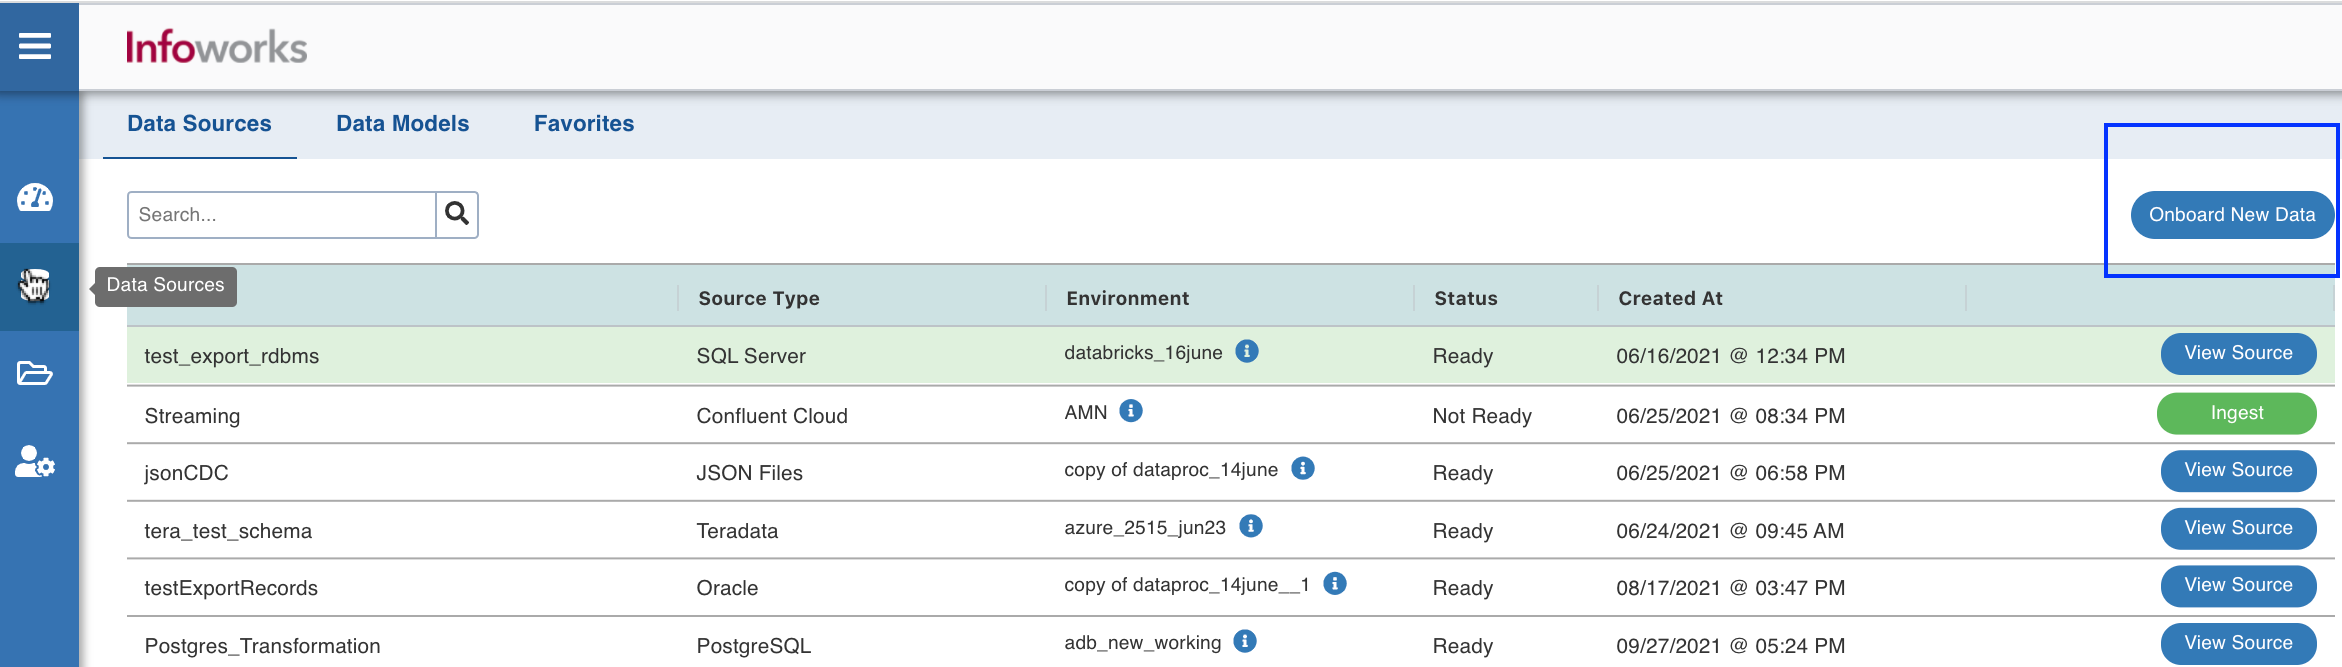Click the Onboard New Data button
Screen dimensions: 2342x667
coord(2232,215)
